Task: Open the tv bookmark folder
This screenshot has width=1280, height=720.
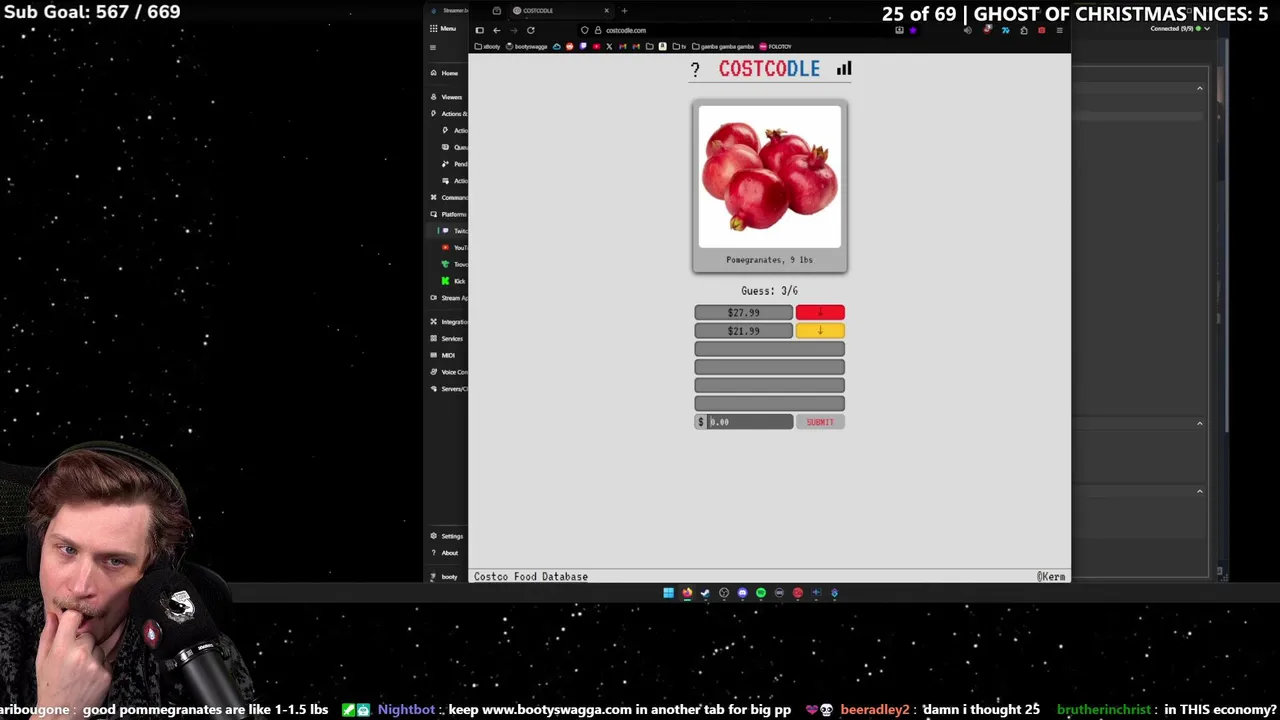Action: (x=679, y=46)
